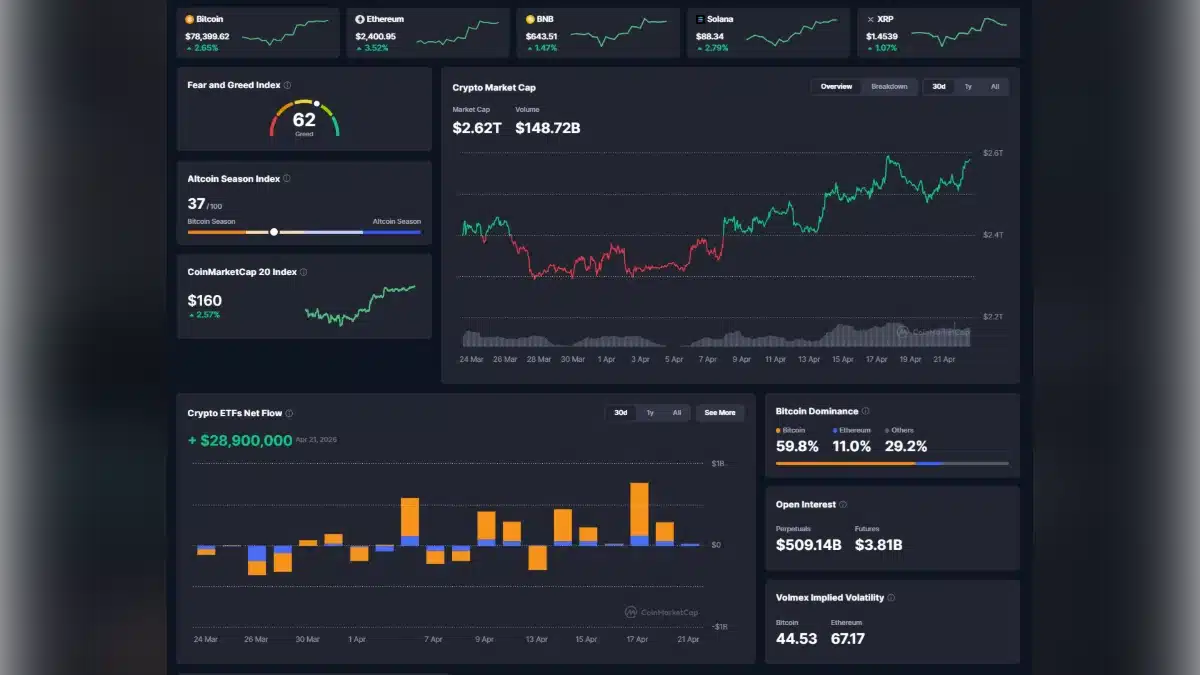Click the BNB coin icon
This screenshot has width=1200, height=675.
pyautogui.click(x=528, y=18)
